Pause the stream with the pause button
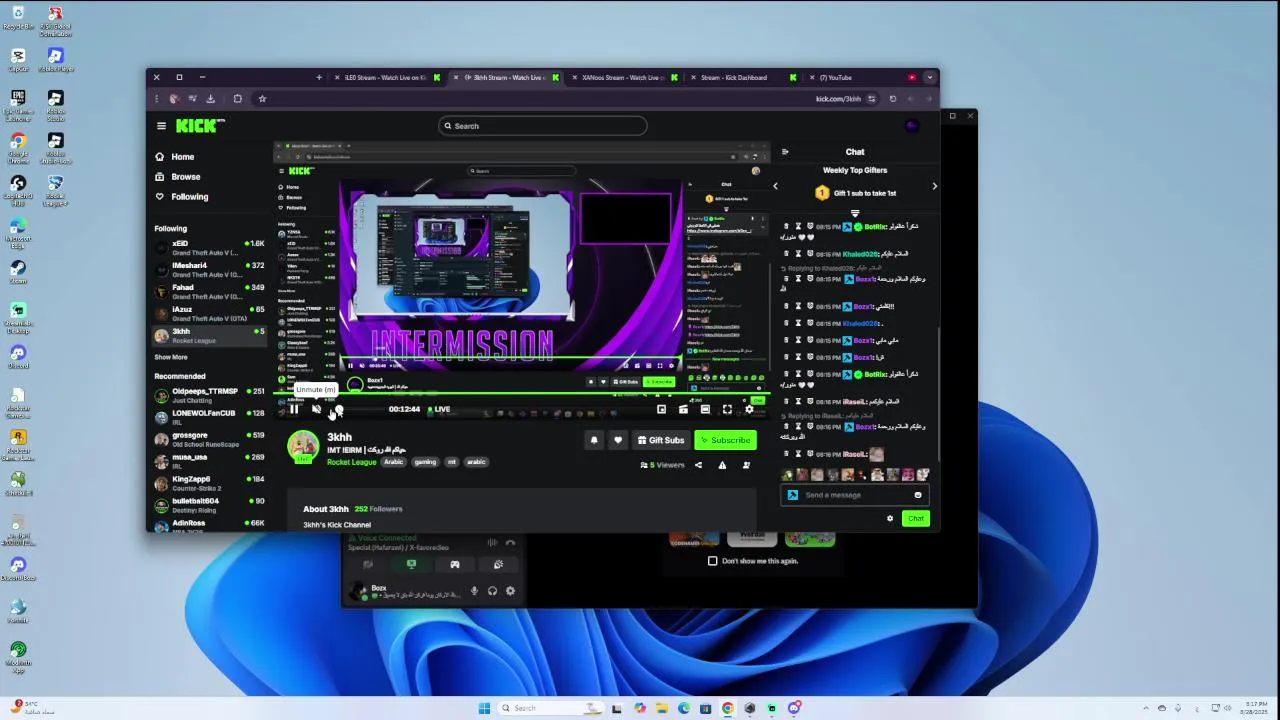The height and width of the screenshot is (720, 1280). 294,409
